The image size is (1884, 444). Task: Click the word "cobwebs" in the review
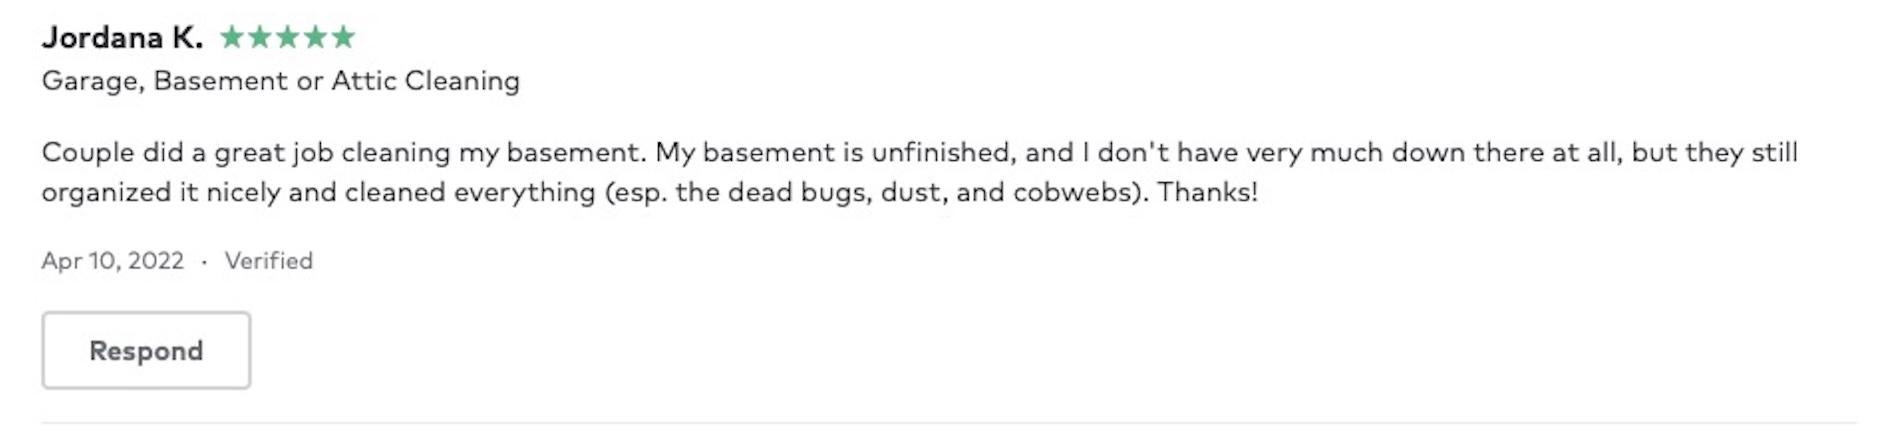[x=1076, y=192]
